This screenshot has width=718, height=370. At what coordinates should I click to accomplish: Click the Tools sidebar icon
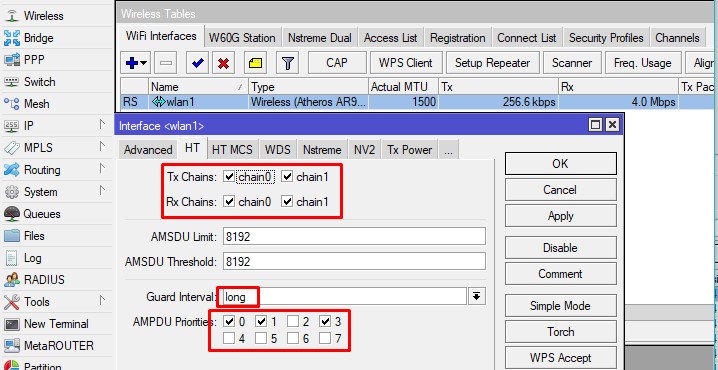click(11, 302)
